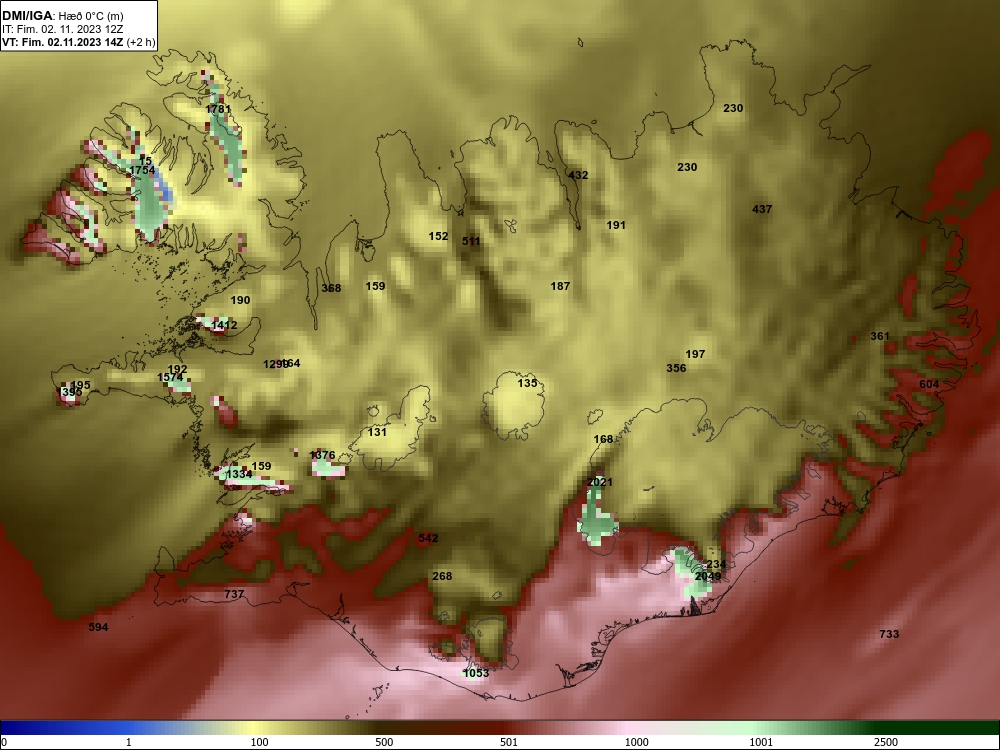Click the 268 height label
Viewport: 1000px width, 750px height.
pyautogui.click(x=443, y=577)
